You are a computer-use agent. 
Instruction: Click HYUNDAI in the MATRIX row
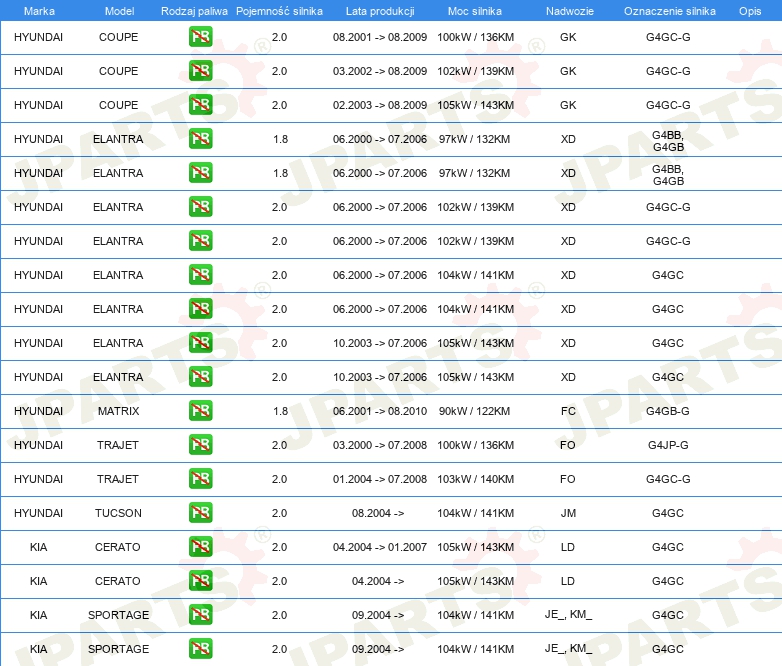38,411
